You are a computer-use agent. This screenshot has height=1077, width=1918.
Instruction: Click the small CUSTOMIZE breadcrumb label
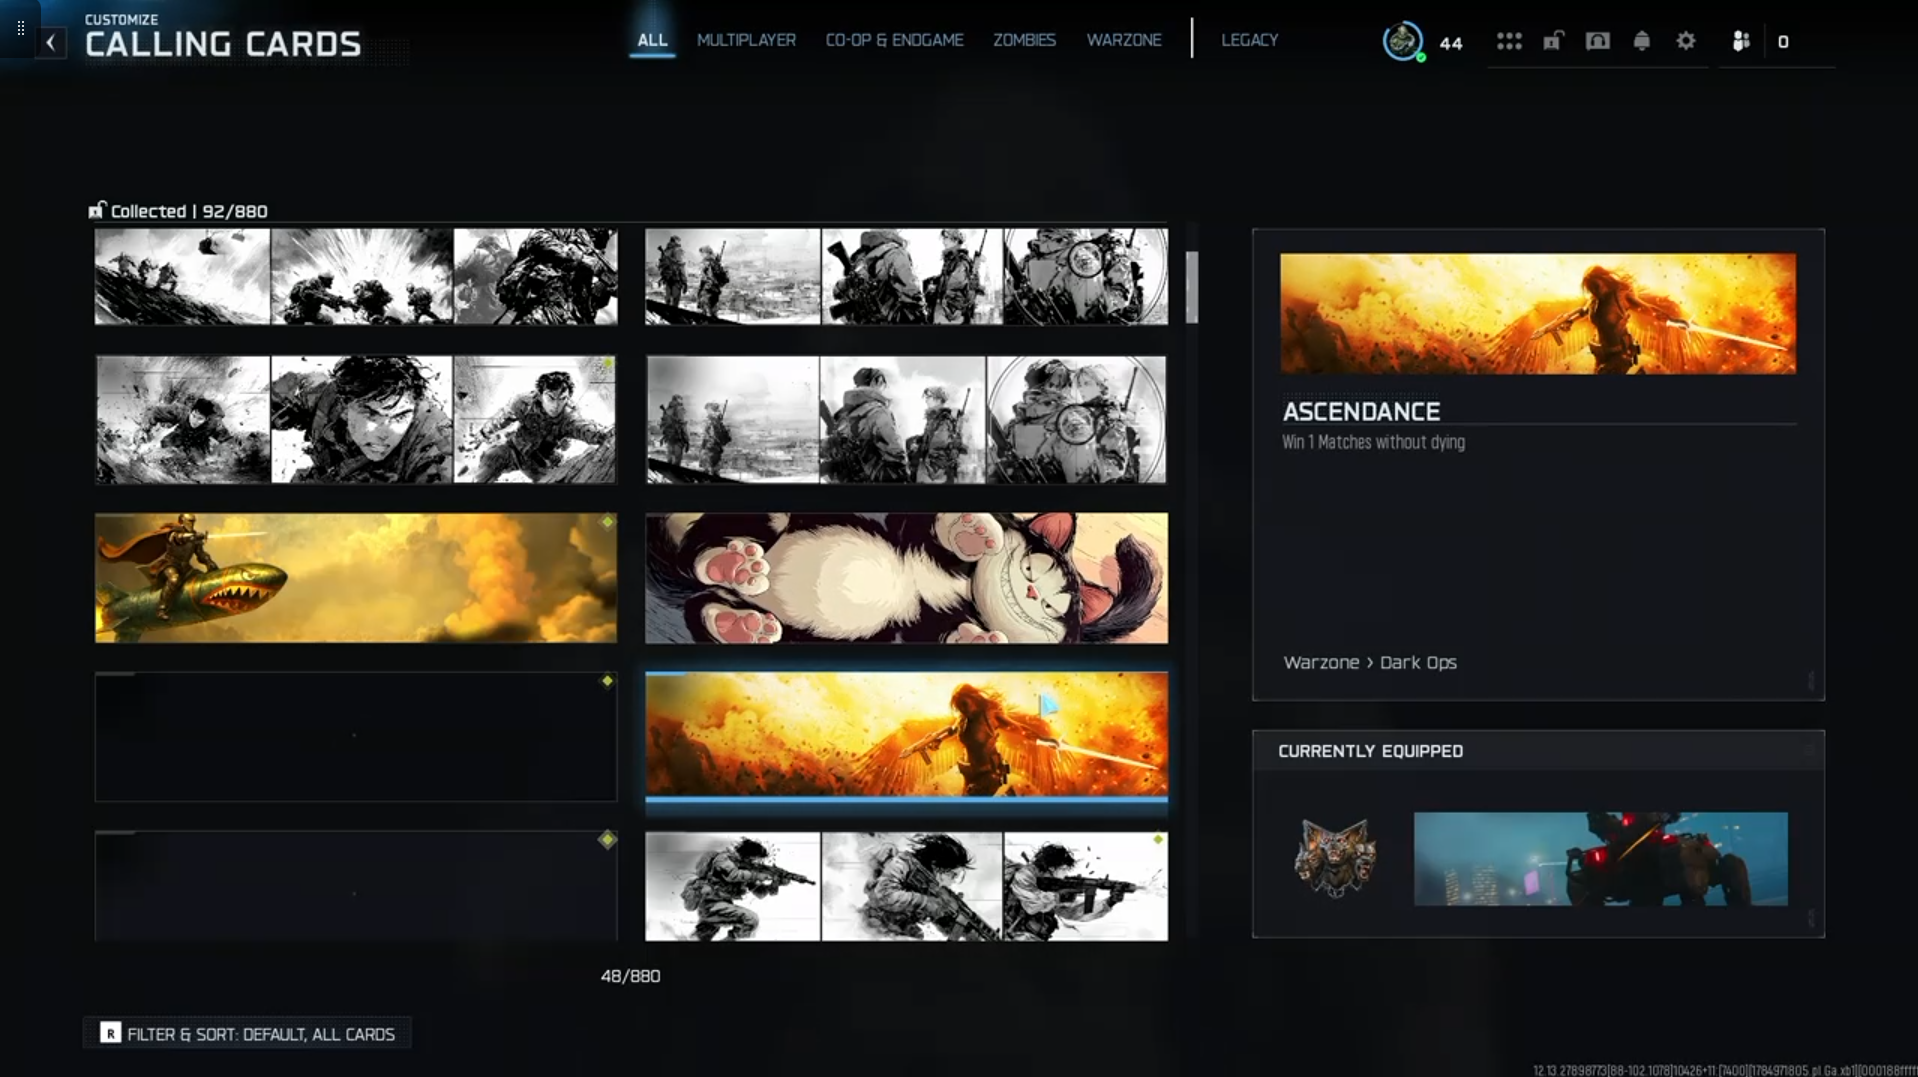coord(121,19)
